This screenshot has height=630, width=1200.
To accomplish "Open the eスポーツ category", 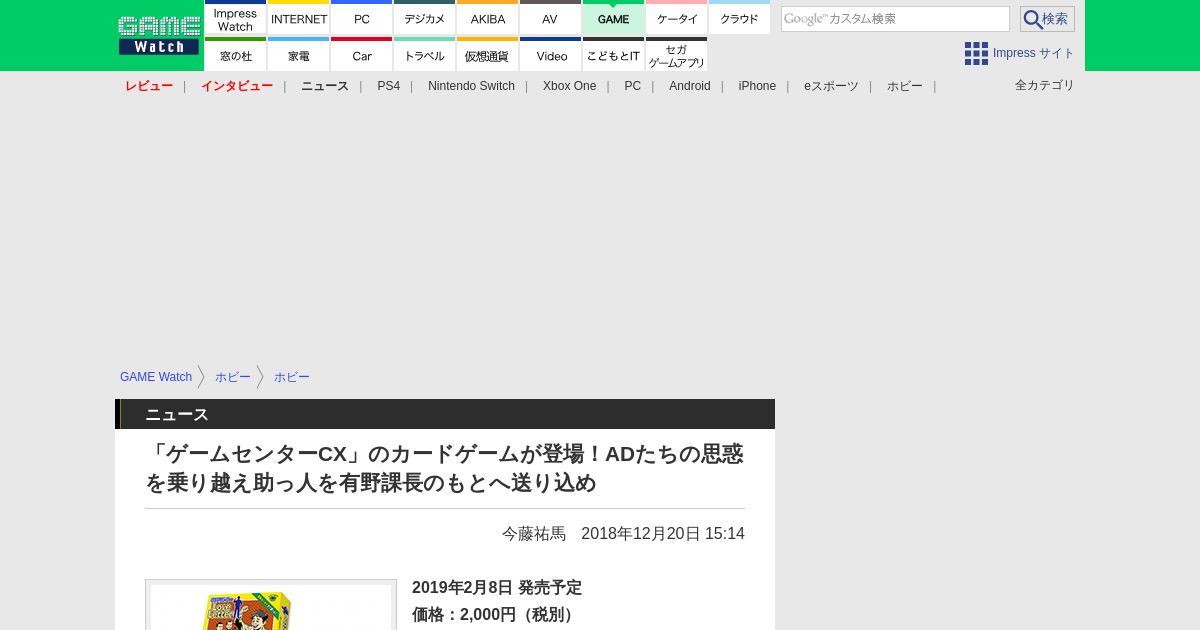I will pos(831,86).
